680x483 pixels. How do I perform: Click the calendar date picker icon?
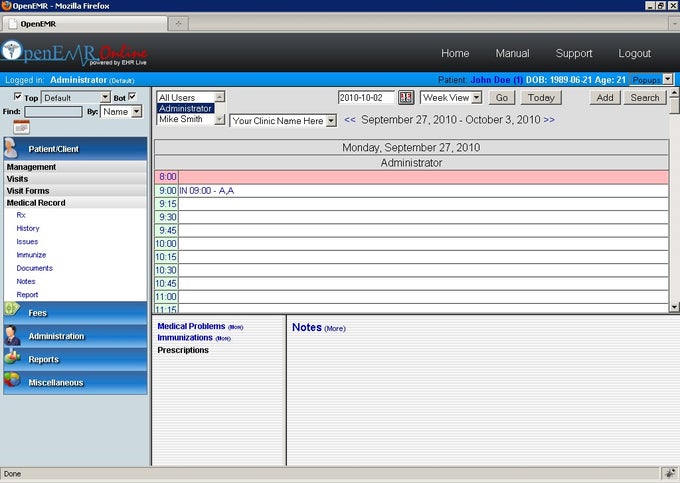[x=406, y=98]
